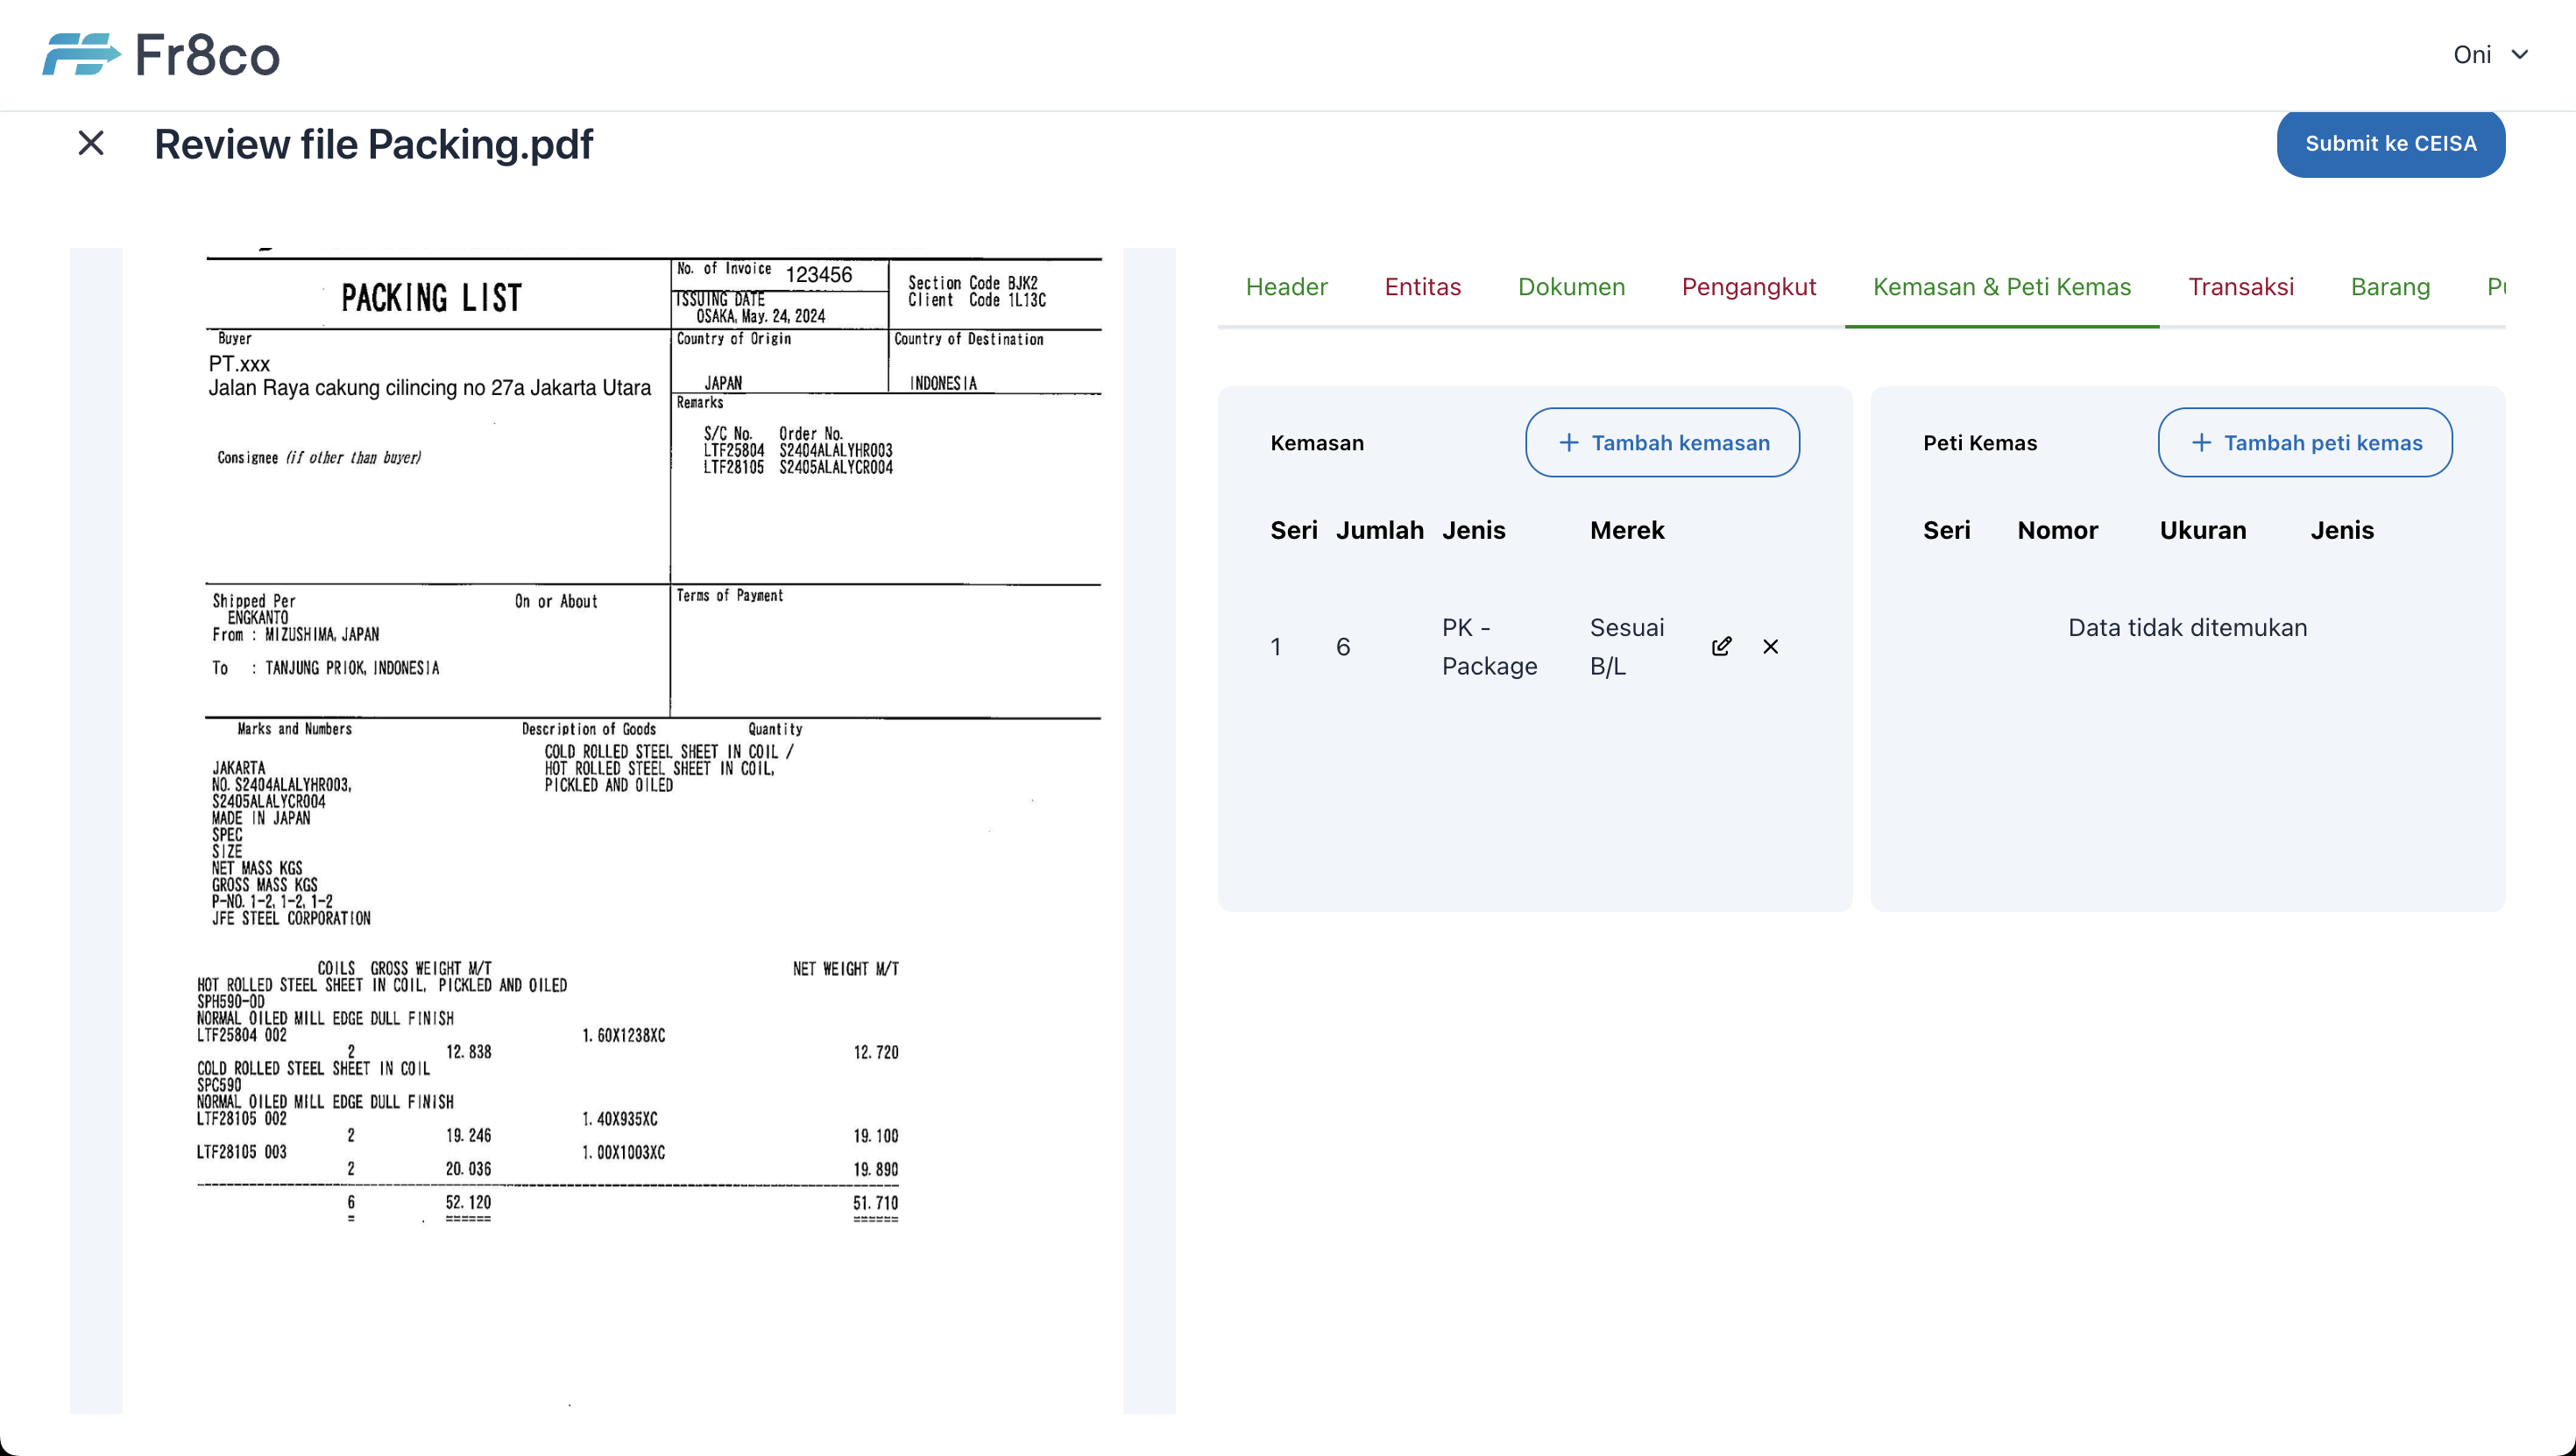Select Kemasan & Peti Kemas tab
Viewport: 2576px width, 1456px height.
click(2001, 287)
